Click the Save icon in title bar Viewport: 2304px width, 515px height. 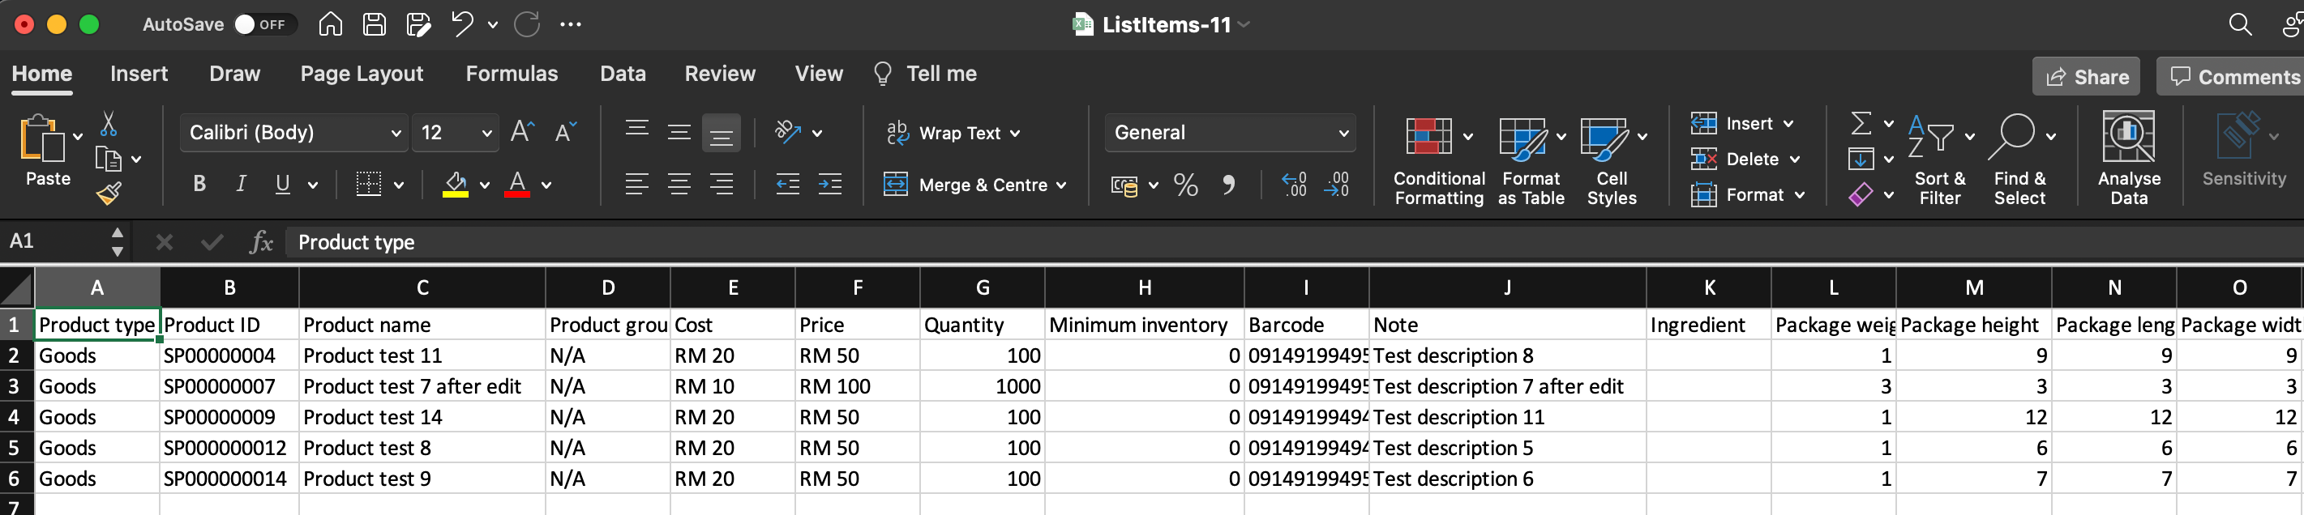click(x=374, y=24)
